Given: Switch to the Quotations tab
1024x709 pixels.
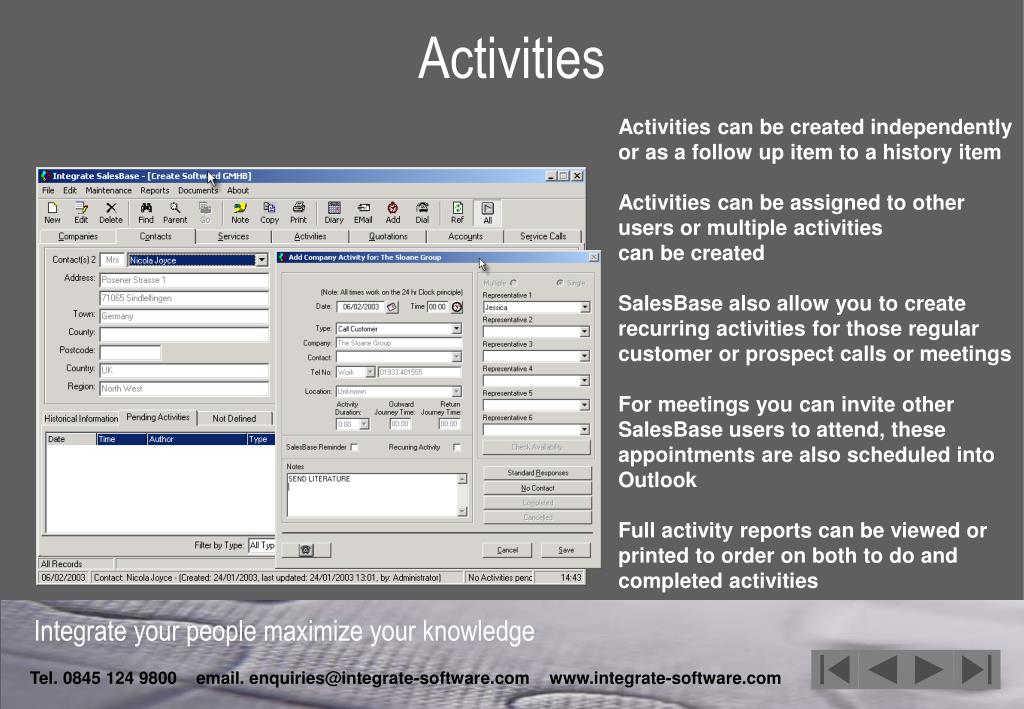Looking at the screenshot, I should click(388, 236).
